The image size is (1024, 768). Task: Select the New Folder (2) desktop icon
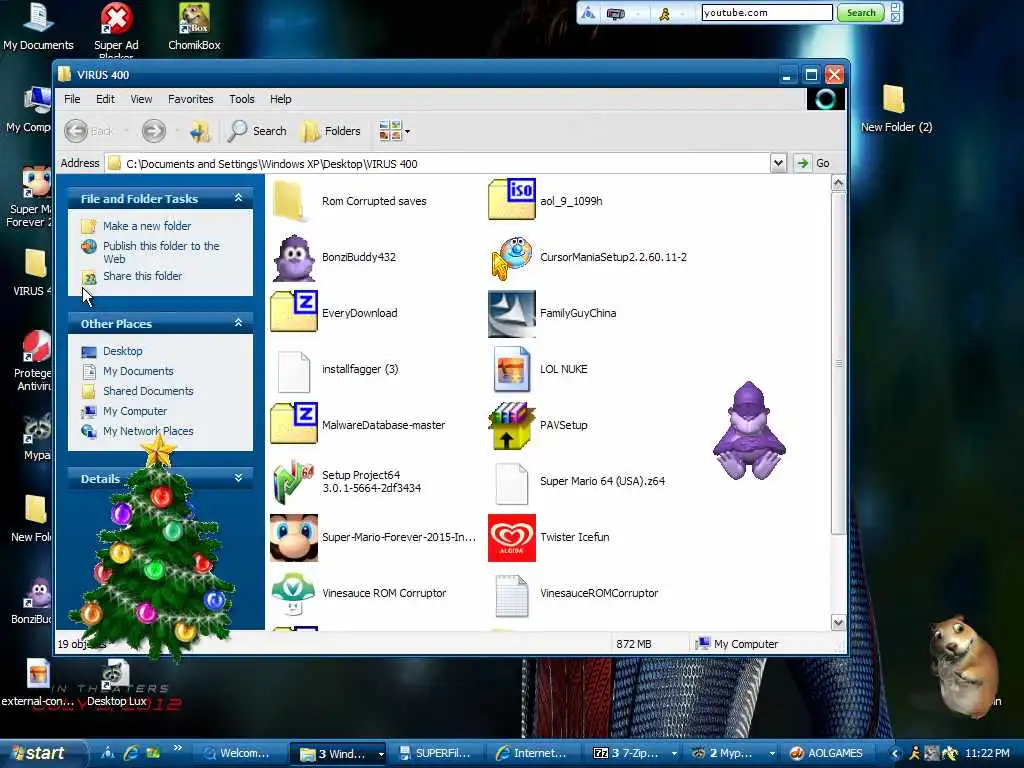pos(896,109)
